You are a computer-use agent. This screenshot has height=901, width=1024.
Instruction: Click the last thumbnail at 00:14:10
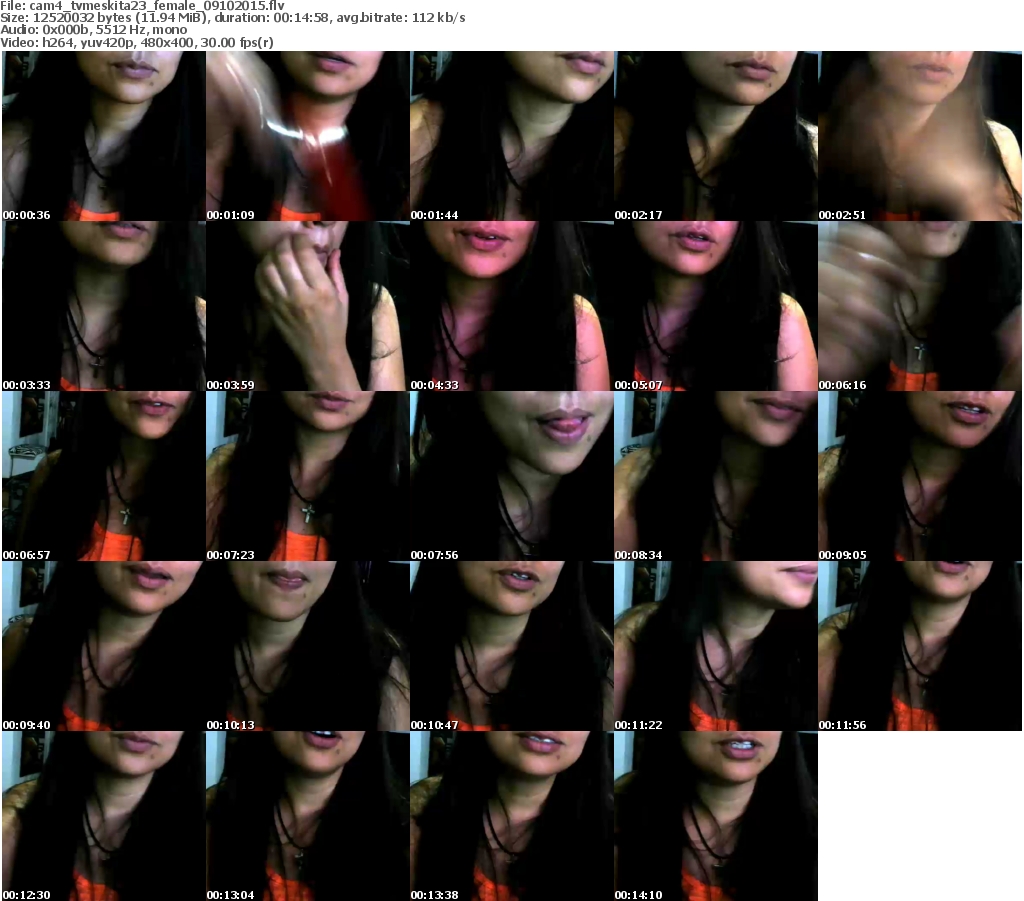(x=716, y=816)
